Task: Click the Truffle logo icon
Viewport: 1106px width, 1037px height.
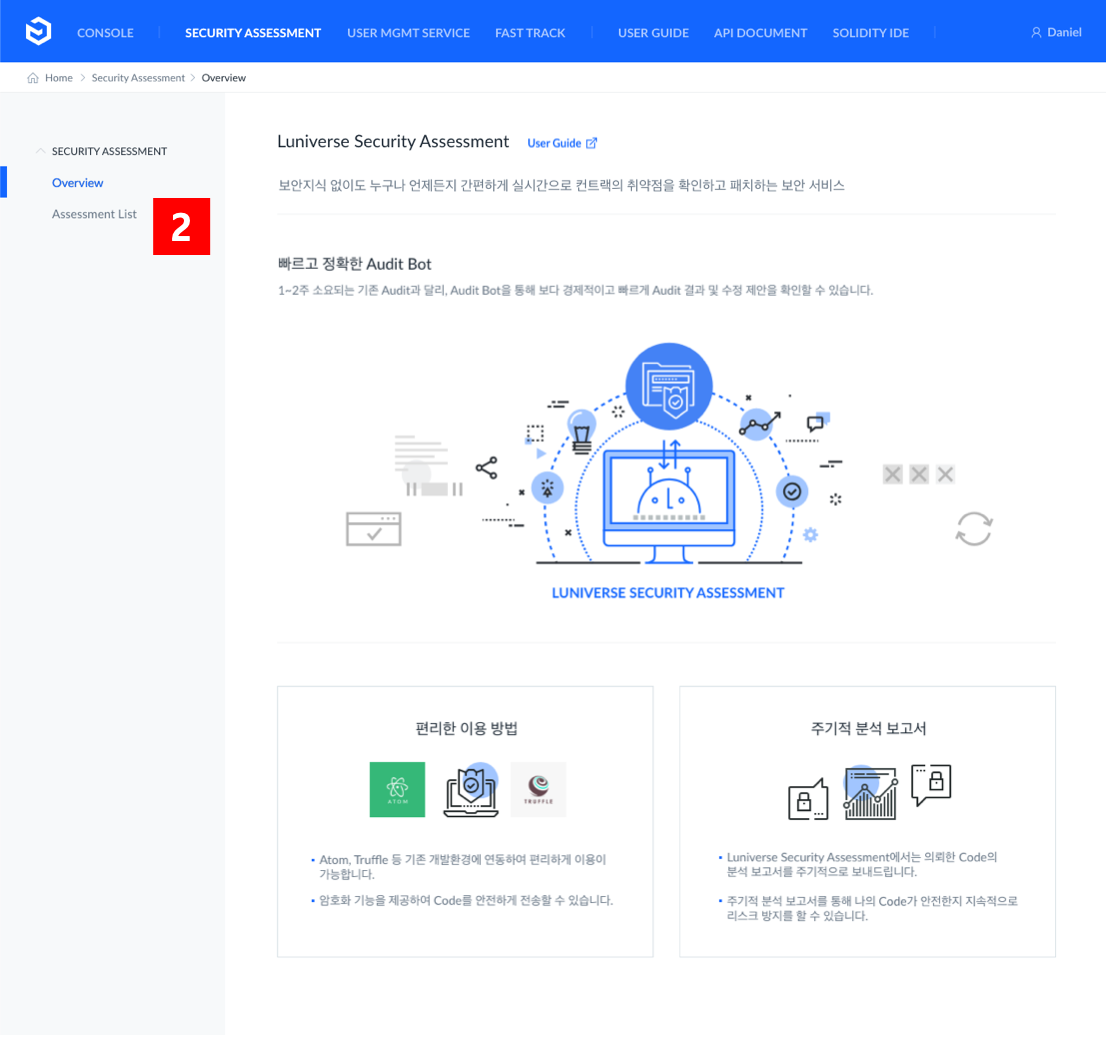Action: (538, 789)
